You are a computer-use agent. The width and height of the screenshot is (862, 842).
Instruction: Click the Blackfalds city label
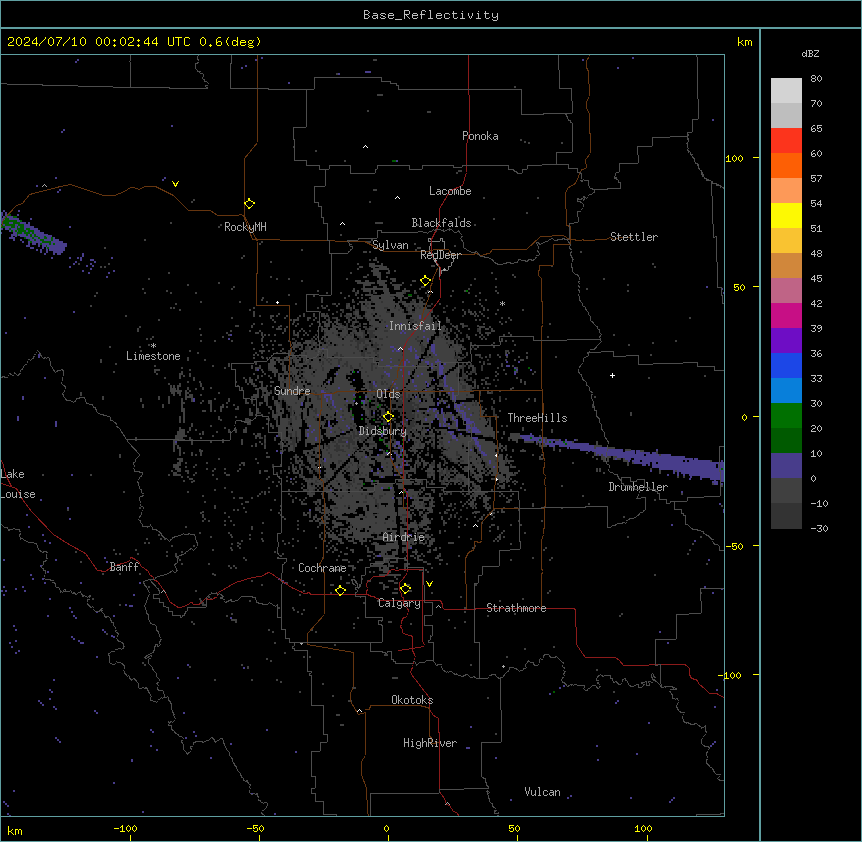(x=441, y=223)
